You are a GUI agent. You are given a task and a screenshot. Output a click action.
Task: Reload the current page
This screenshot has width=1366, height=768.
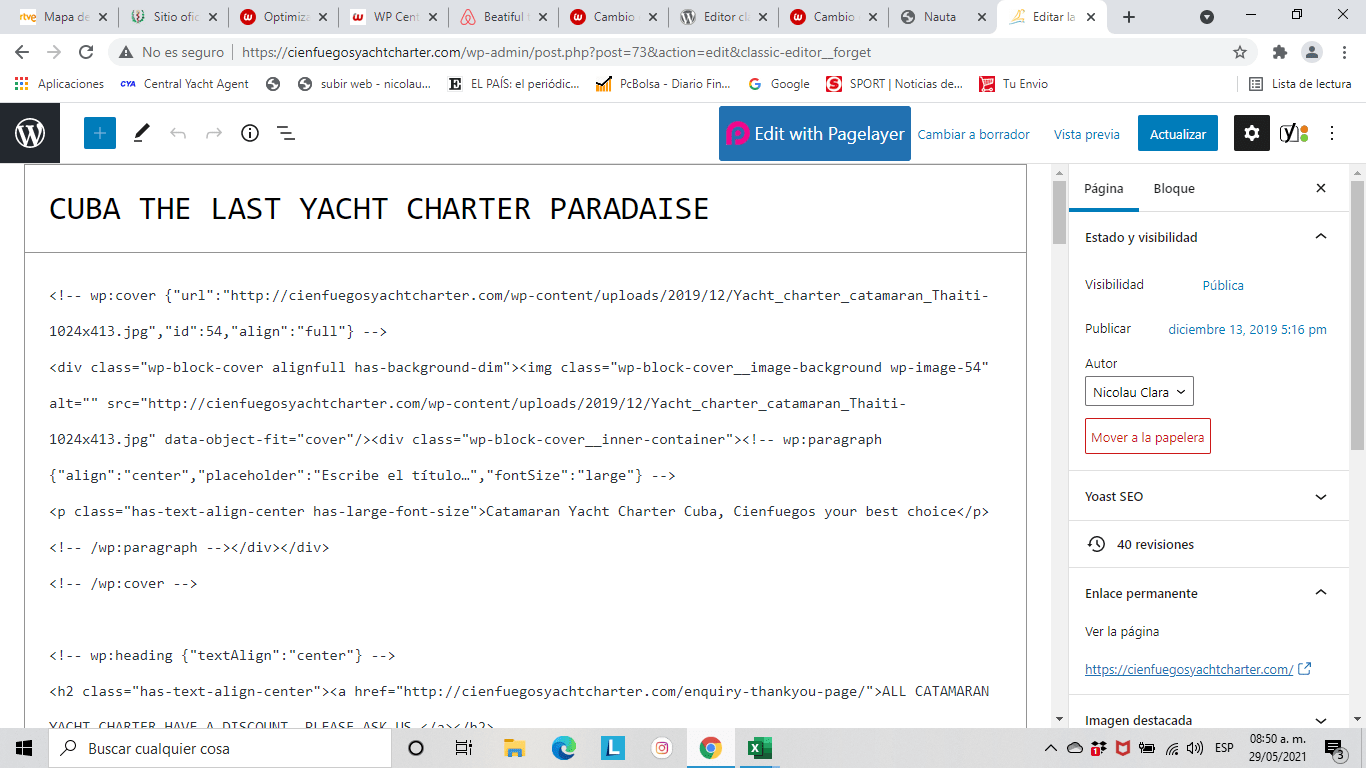pyautogui.click(x=86, y=52)
